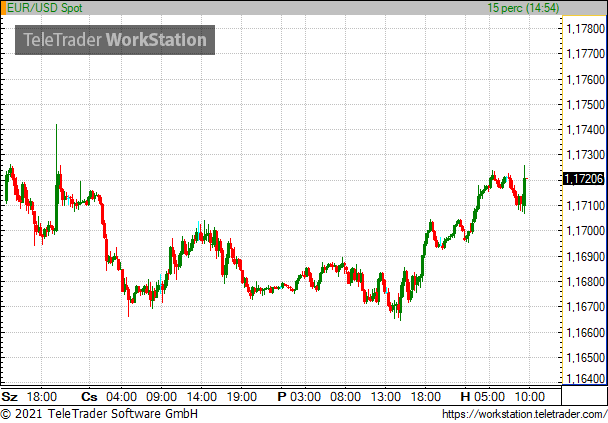This screenshot has width=608, height=423.
Task: Click the 04:00 time axis label
Action: 121,397
